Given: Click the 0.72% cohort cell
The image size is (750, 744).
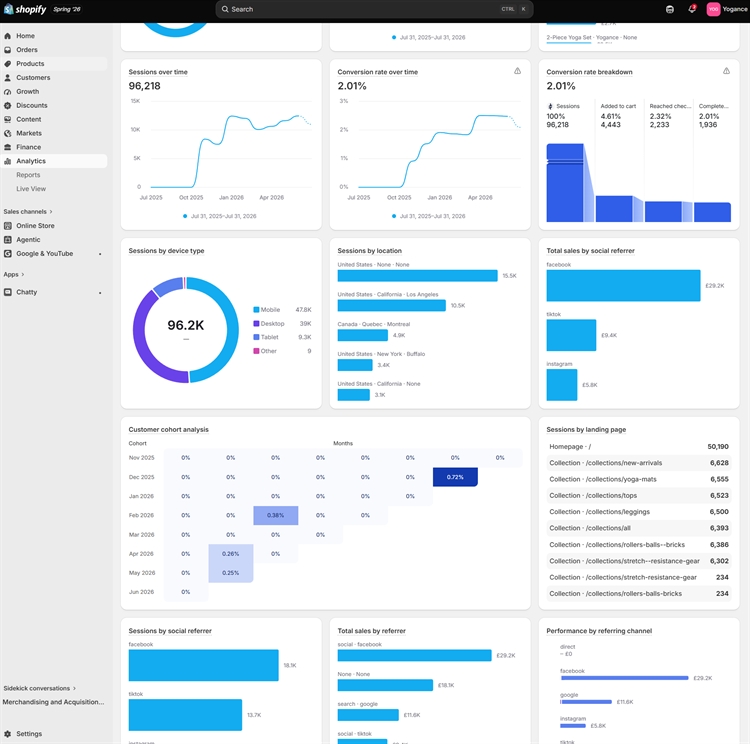Looking at the screenshot, I should pos(455,477).
